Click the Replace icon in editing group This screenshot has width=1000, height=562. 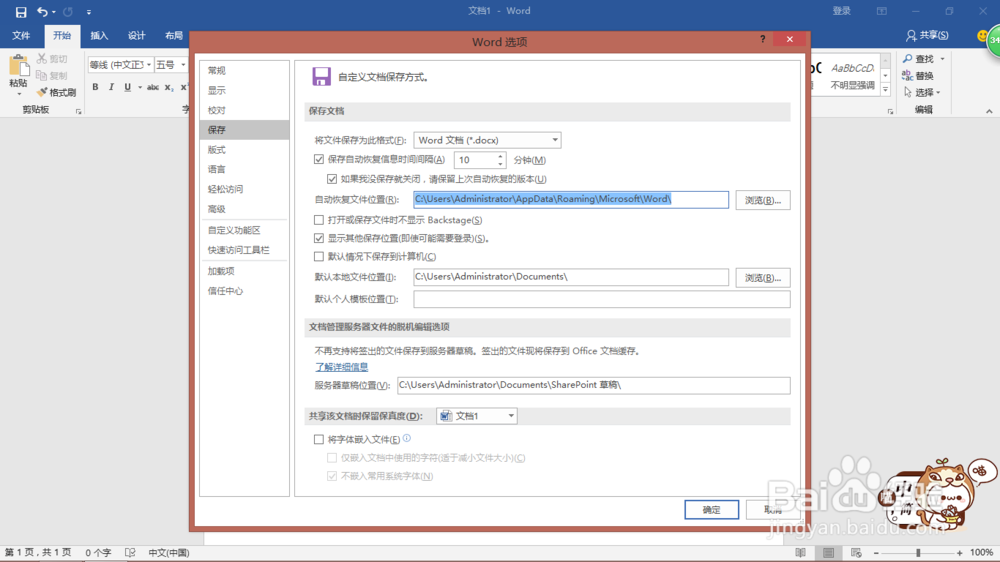click(x=908, y=75)
